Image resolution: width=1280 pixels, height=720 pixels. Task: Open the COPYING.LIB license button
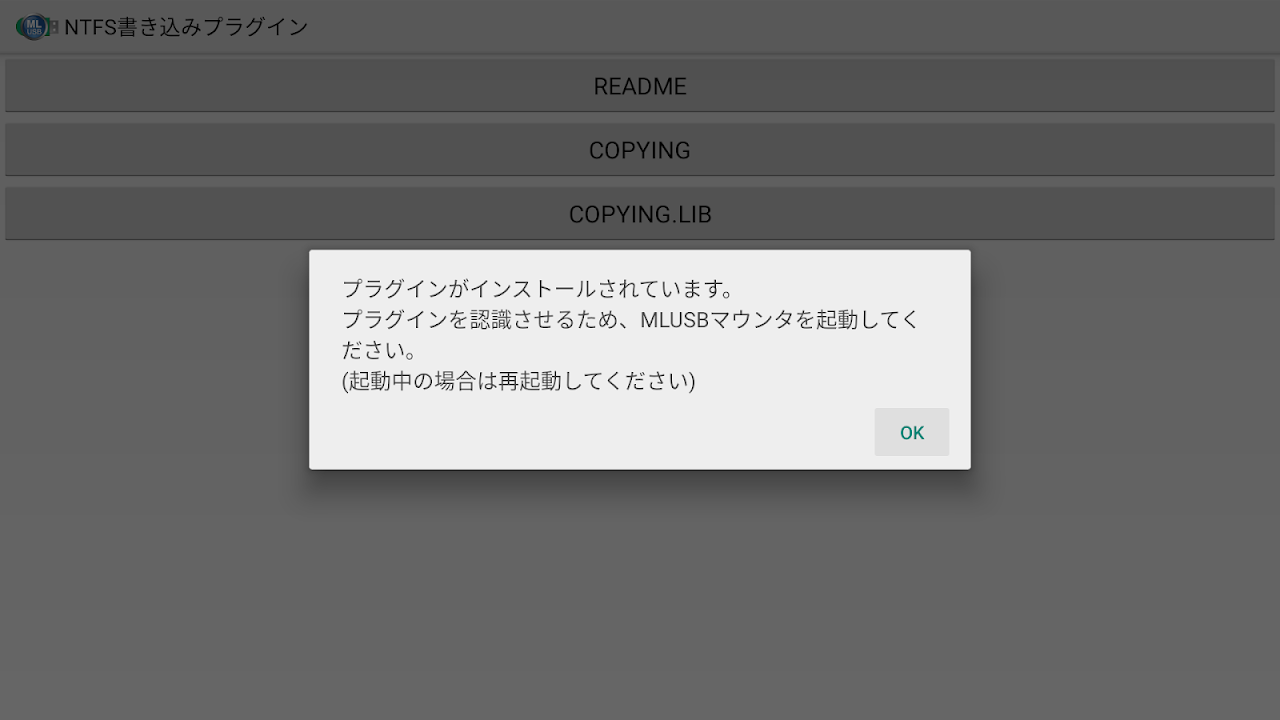pos(640,214)
